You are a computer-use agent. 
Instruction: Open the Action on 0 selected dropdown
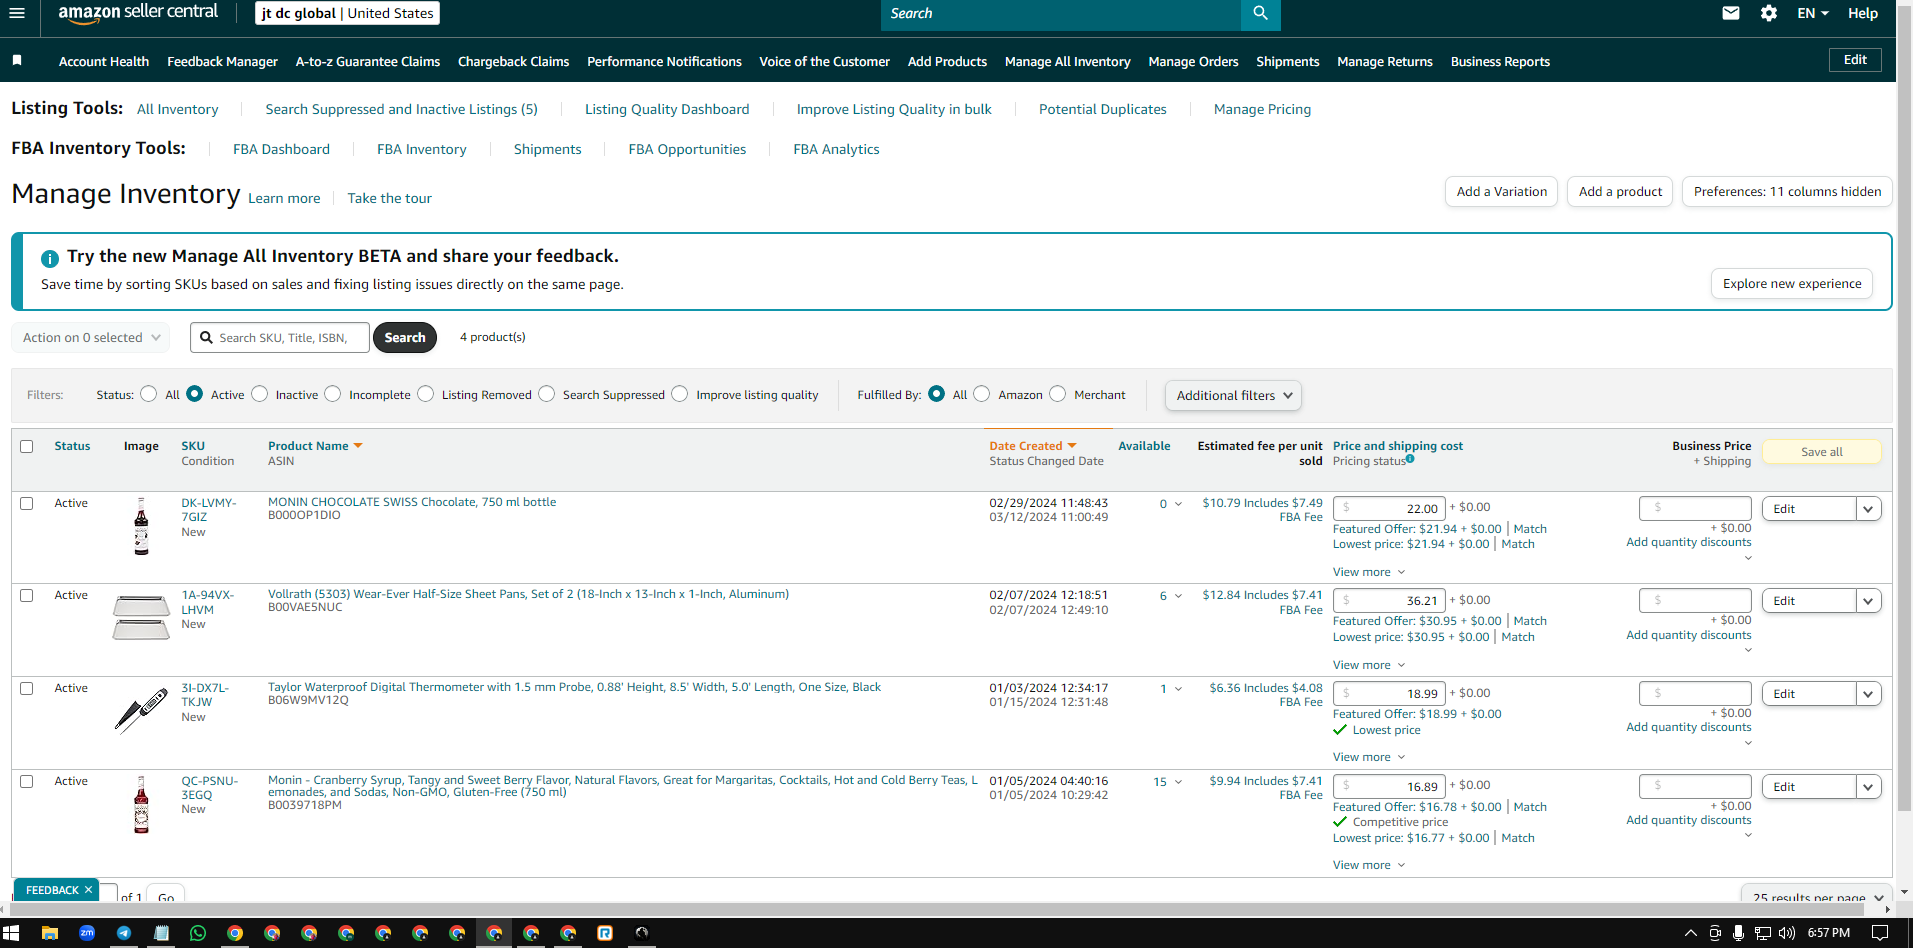91,338
